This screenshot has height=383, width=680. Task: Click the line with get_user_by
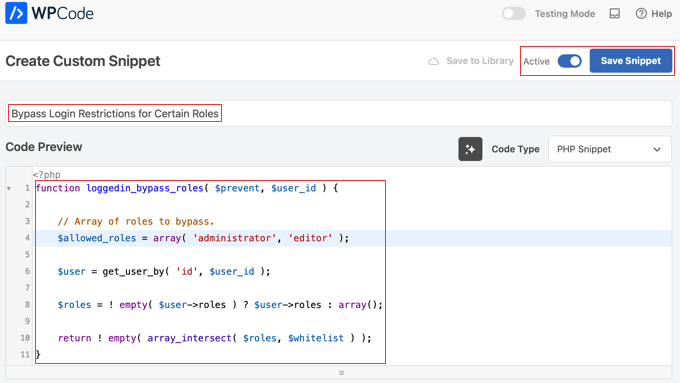pyautogui.click(x=164, y=272)
